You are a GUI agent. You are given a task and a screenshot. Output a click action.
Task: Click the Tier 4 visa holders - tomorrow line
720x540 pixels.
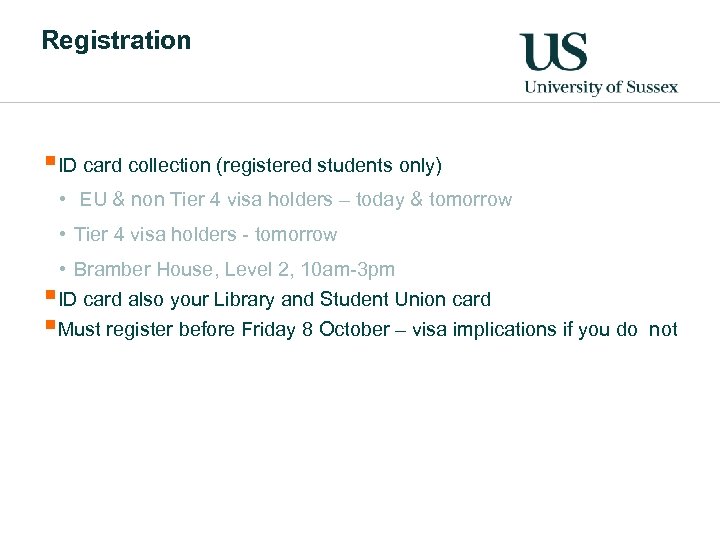click(x=205, y=235)
